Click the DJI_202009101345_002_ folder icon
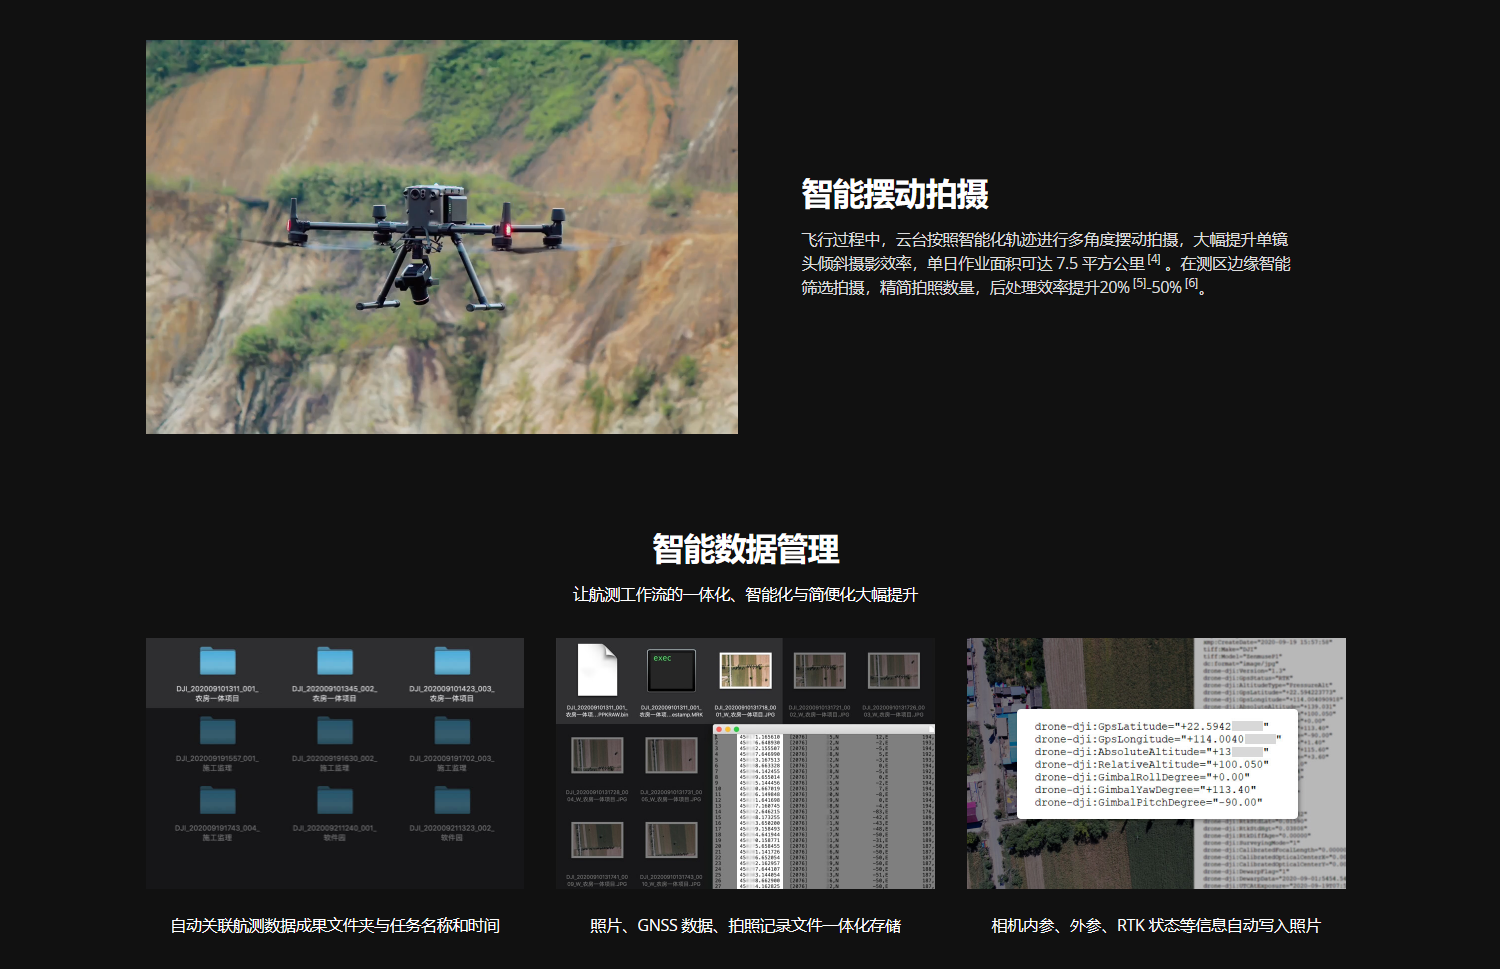 (x=335, y=661)
